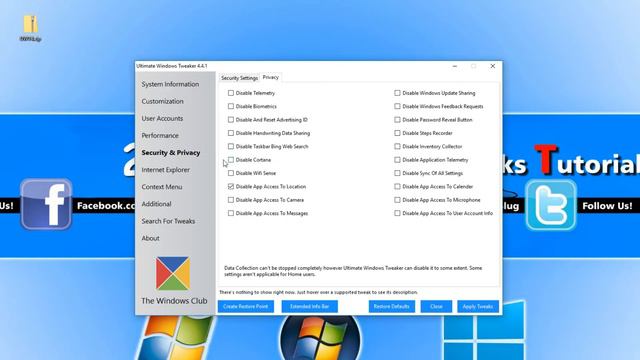Open the About page

coord(150,238)
